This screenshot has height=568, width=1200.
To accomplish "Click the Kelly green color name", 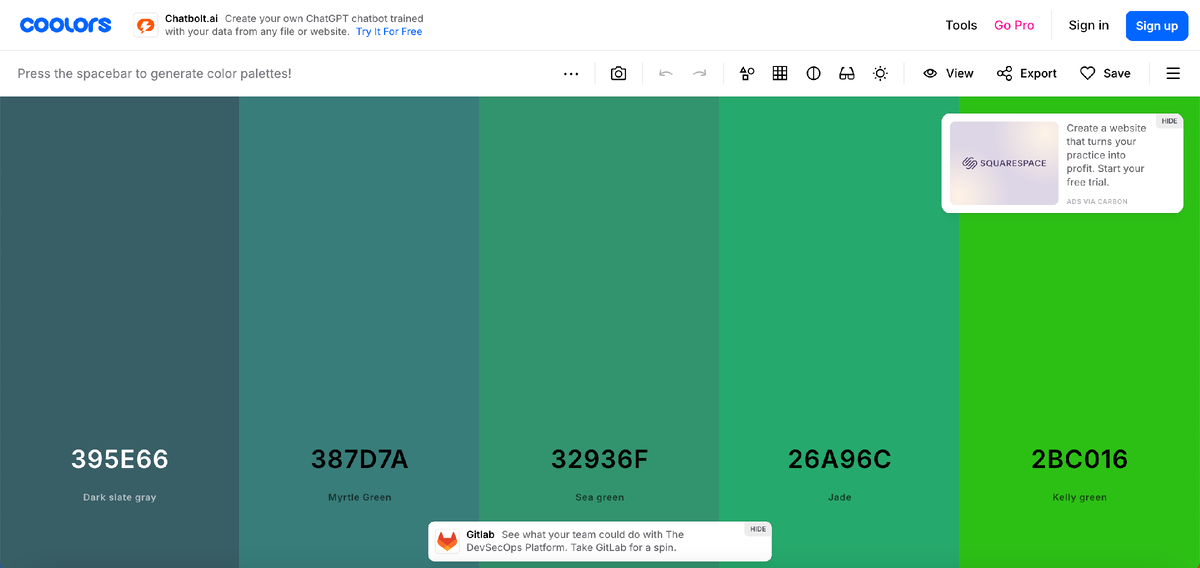I will point(1080,497).
